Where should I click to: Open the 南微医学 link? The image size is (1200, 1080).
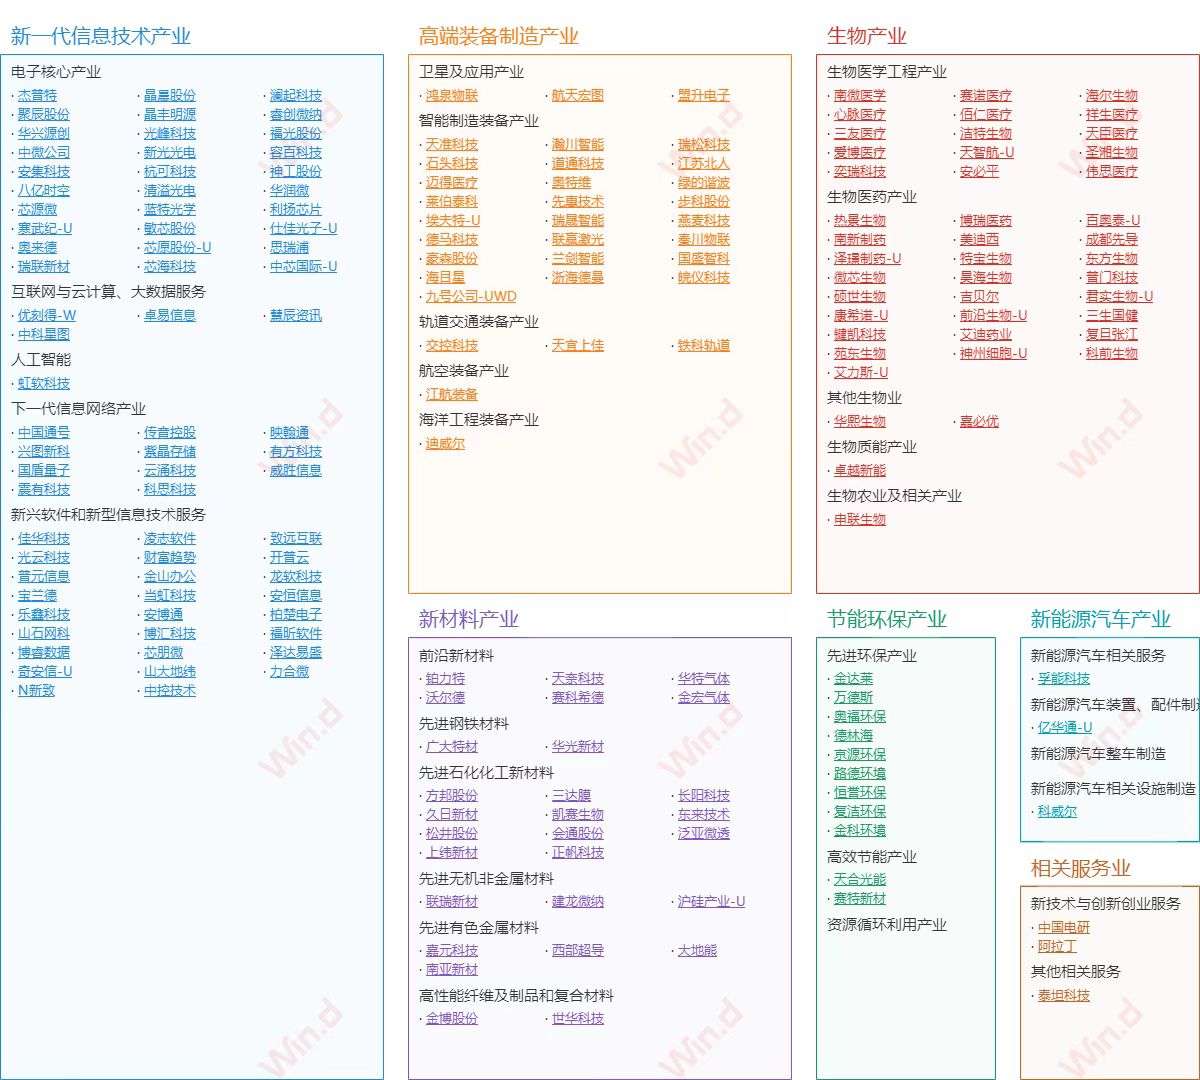(x=860, y=96)
